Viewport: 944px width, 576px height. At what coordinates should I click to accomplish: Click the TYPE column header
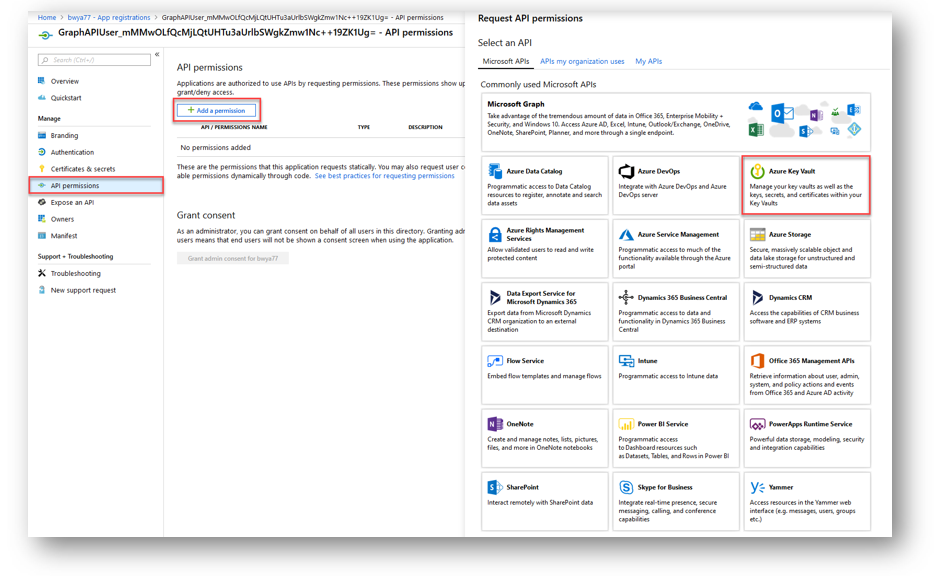(x=364, y=127)
